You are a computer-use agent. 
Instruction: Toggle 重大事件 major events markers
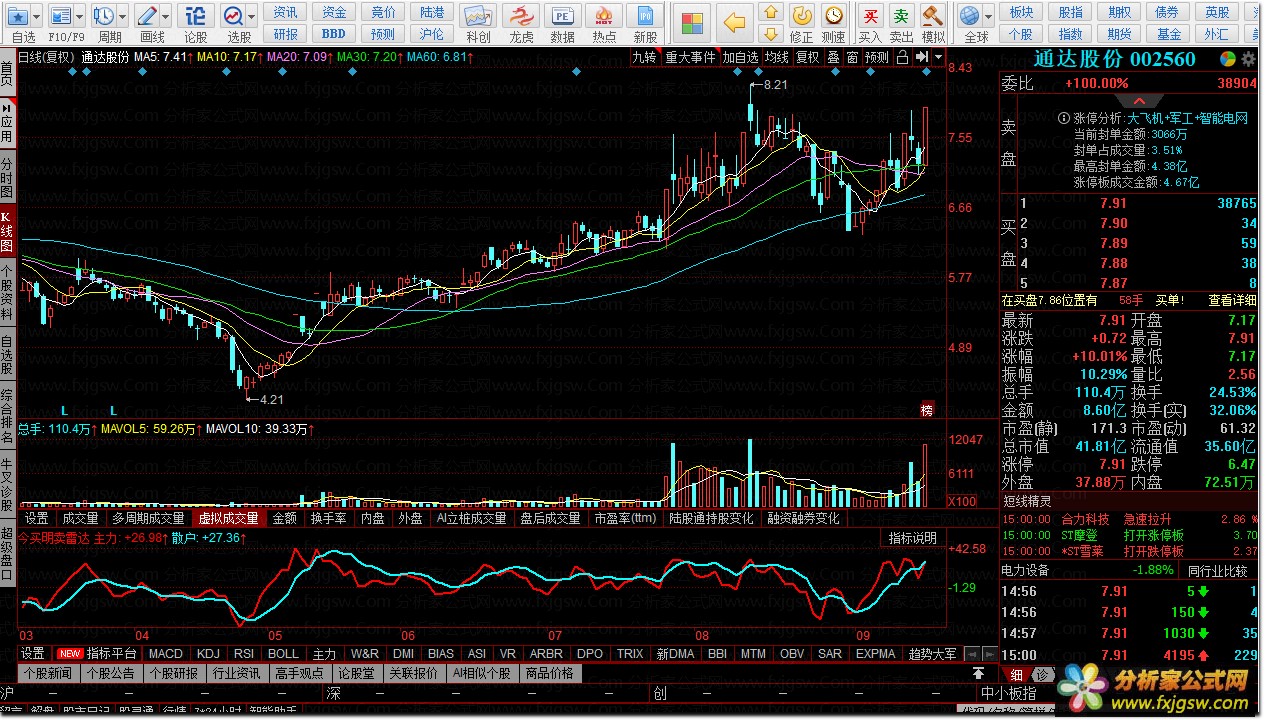tap(691, 58)
